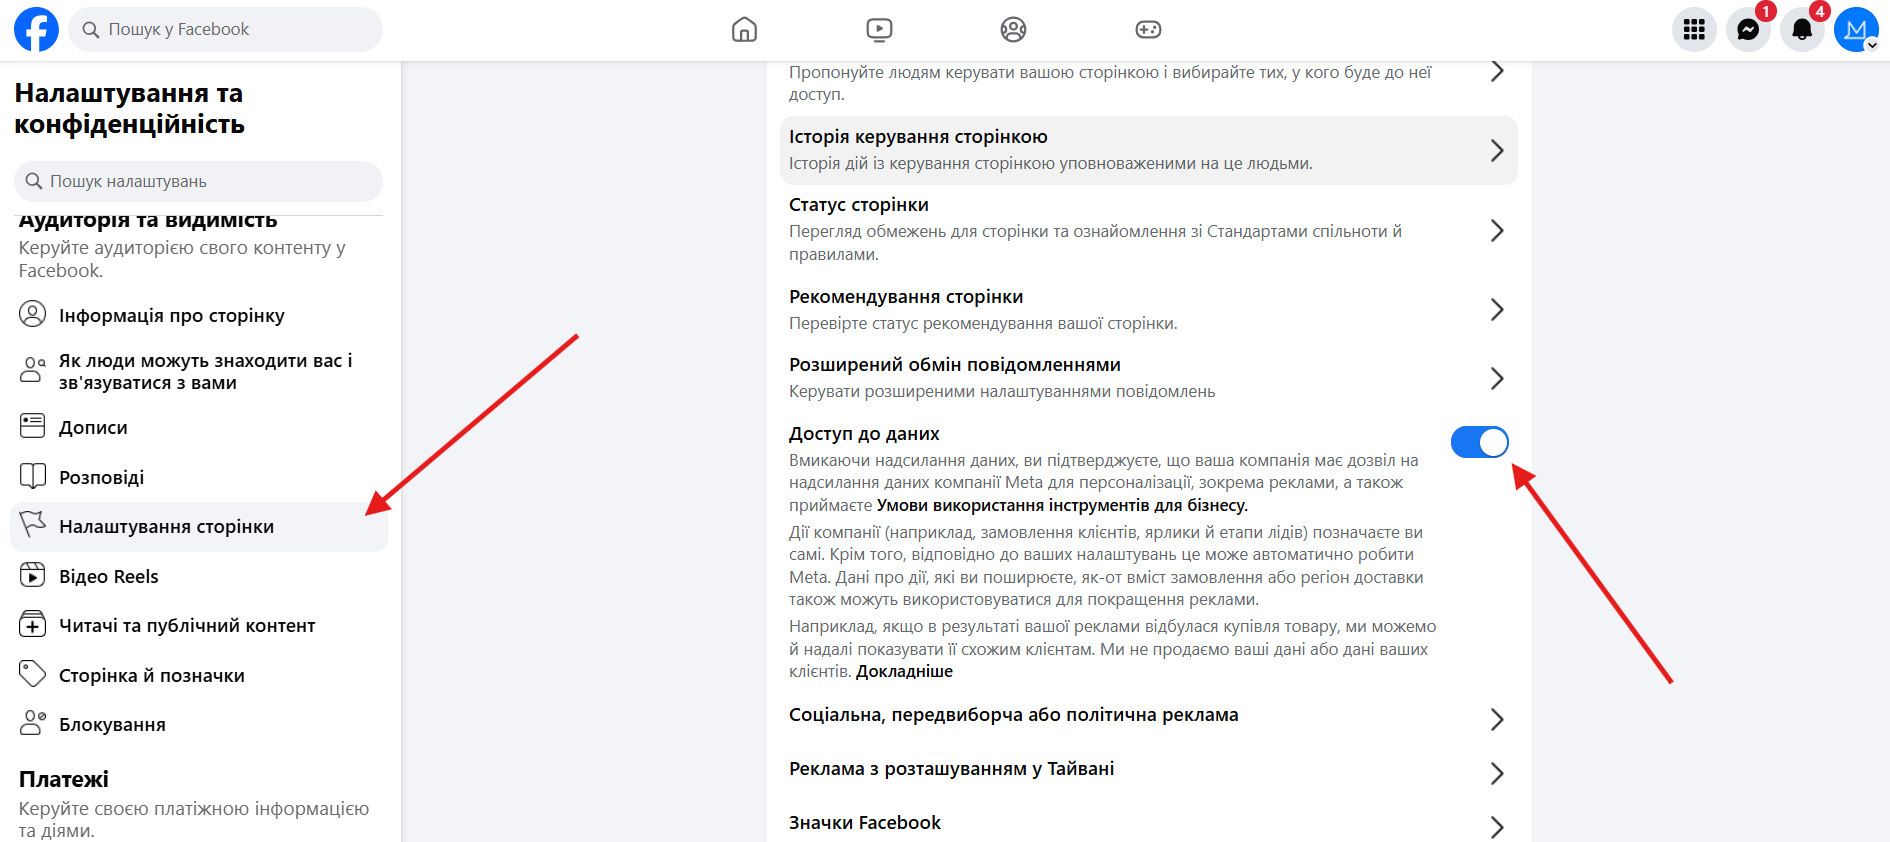Click the Пошук налаштувань search field
This screenshot has height=842, width=1890.
click(x=199, y=182)
